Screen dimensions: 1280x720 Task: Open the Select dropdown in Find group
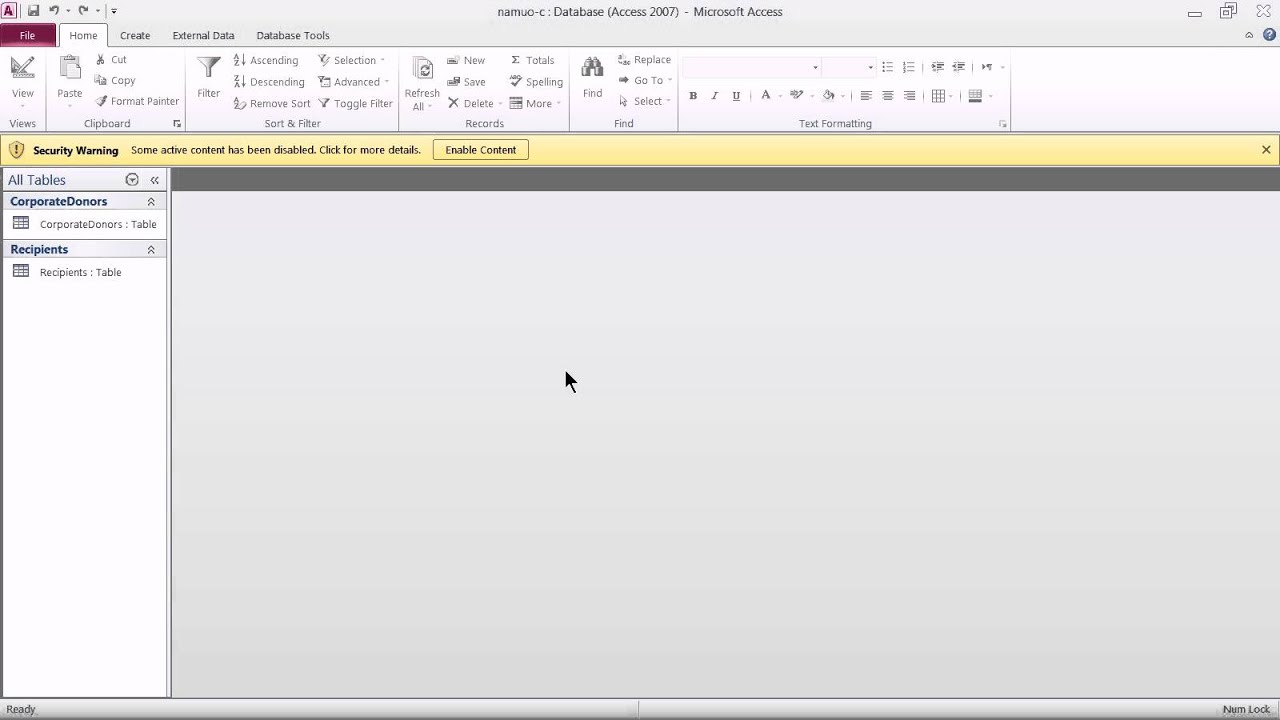tap(644, 102)
